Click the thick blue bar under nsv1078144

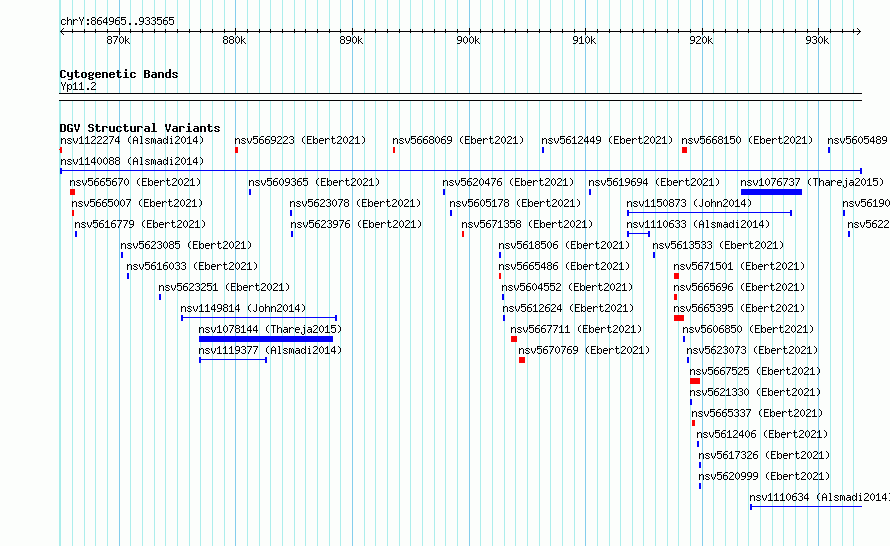[x=266, y=339]
